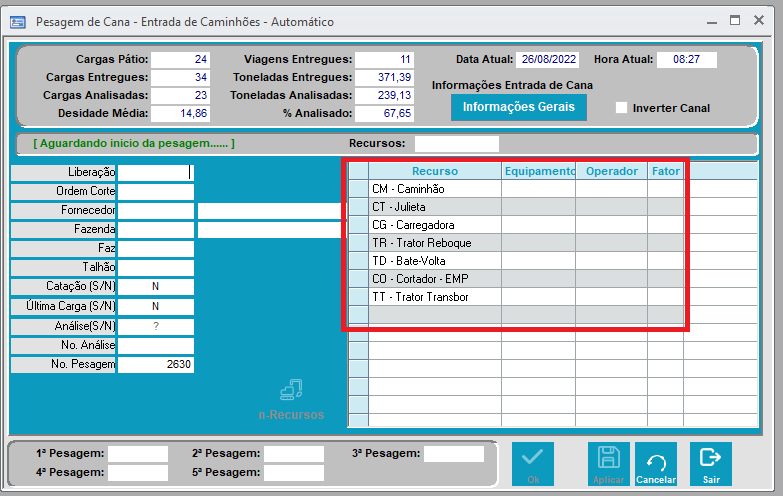Focus the Fornecedor code field
This screenshot has width=783, height=496.
pos(156,210)
